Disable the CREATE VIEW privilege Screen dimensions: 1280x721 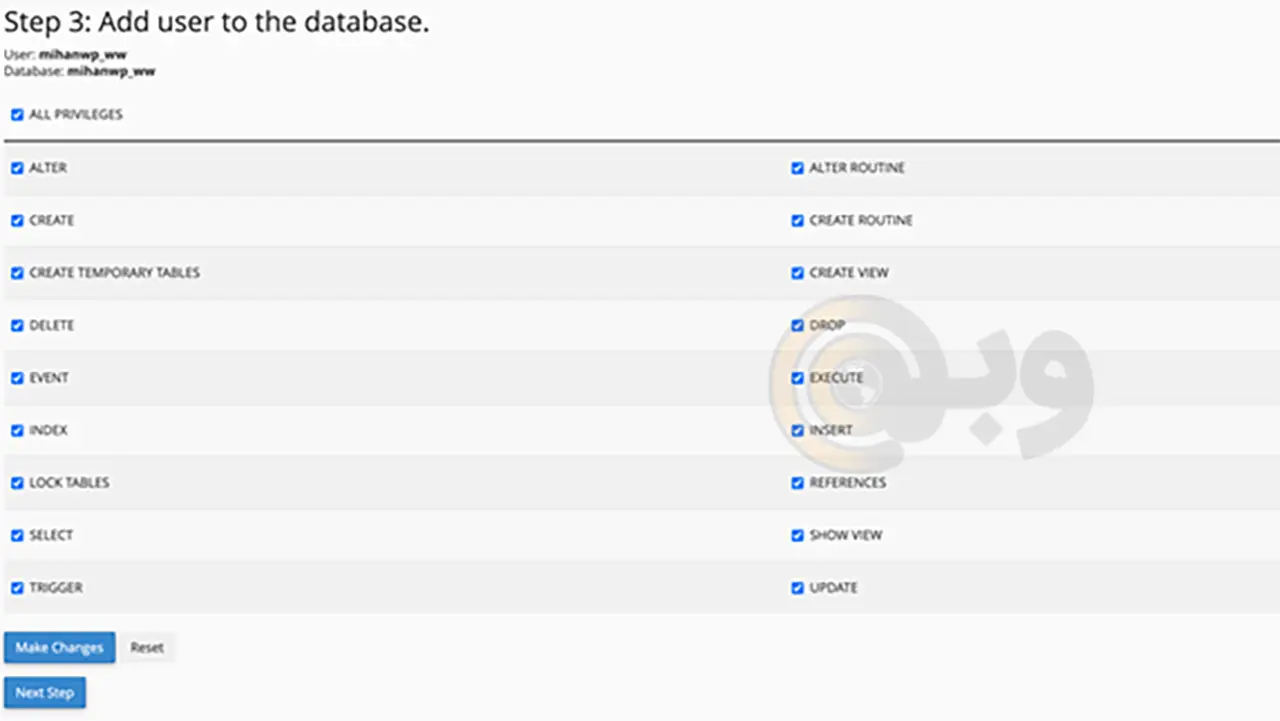pos(797,273)
